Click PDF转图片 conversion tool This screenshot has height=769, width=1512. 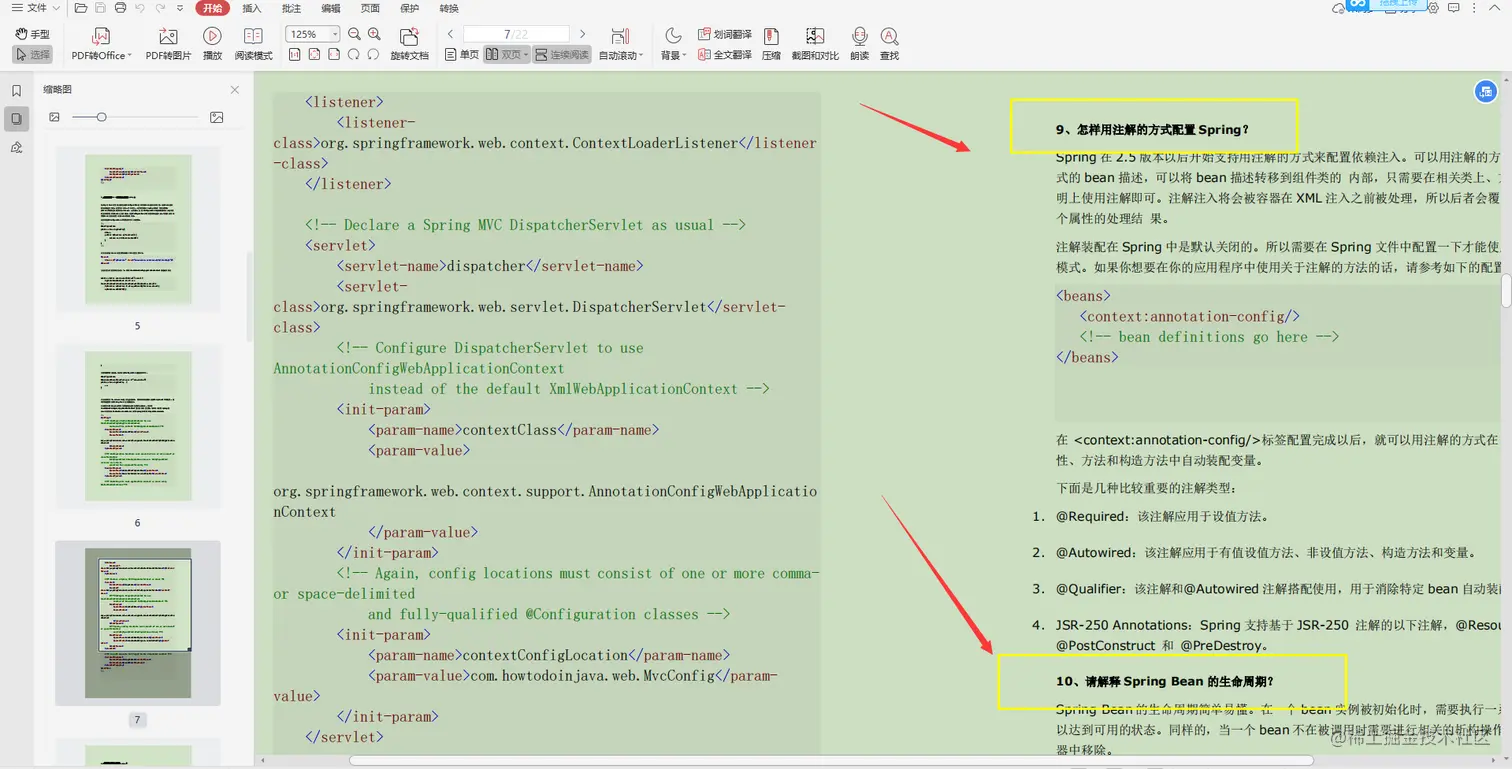168,45
